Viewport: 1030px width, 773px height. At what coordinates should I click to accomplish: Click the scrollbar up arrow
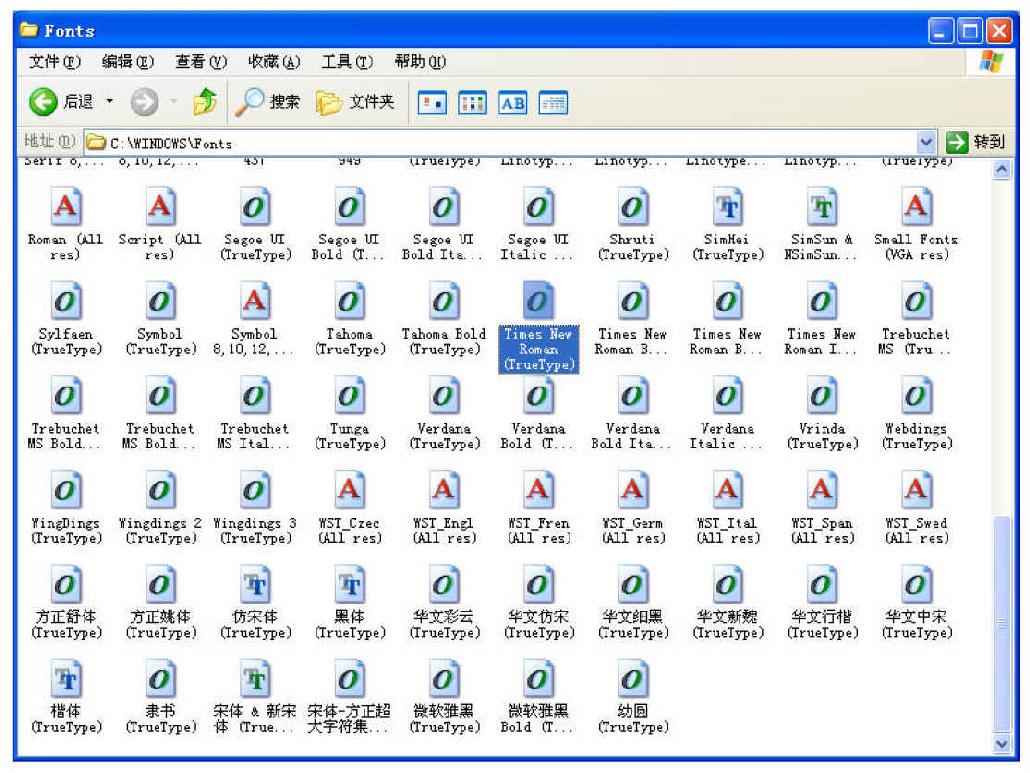tap(1001, 170)
